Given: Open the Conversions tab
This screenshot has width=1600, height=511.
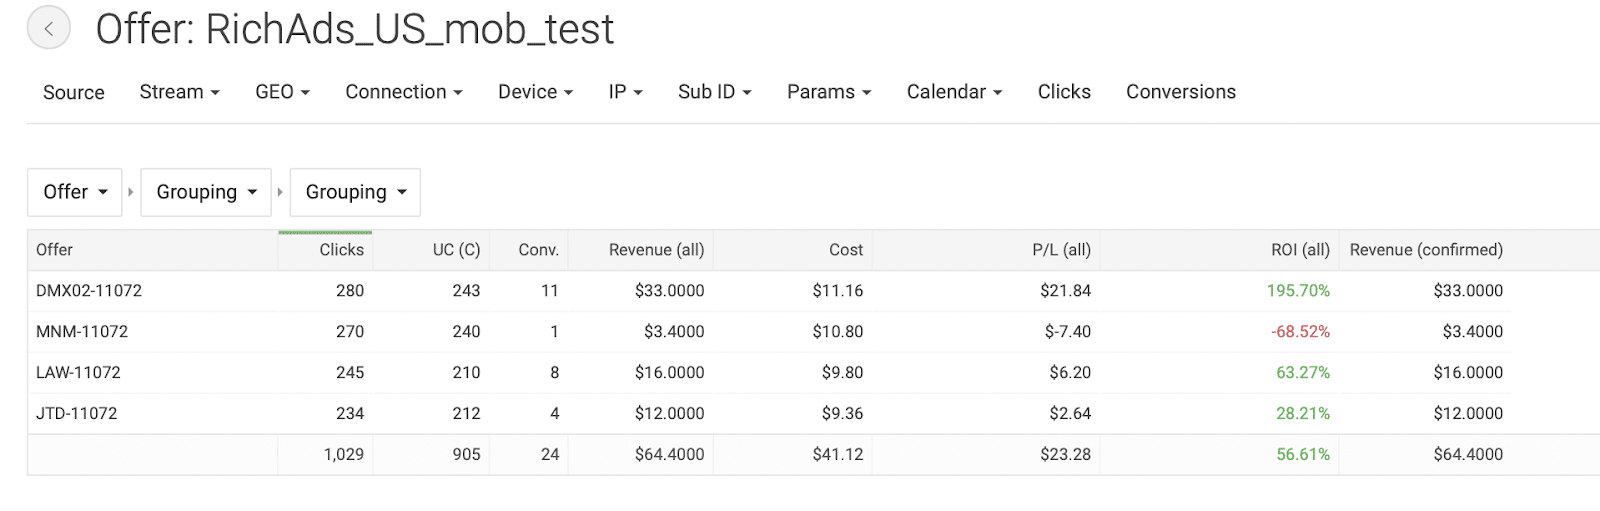Looking at the screenshot, I should (x=1181, y=92).
